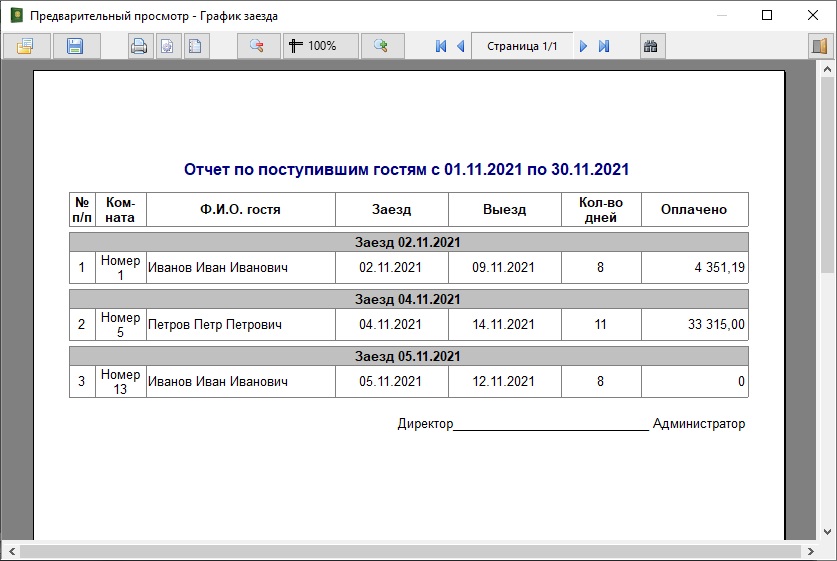Click the Страница 1/1 page field
Viewport: 837px width, 561px height.
(521, 46)
